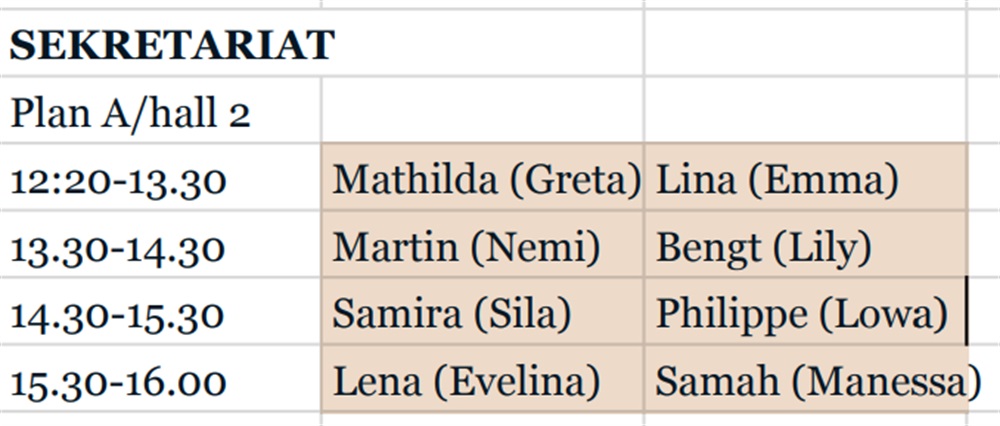Click the 12:20-13.30 time cell
The width and height of the screenshot is (1000, 426).
161,177
